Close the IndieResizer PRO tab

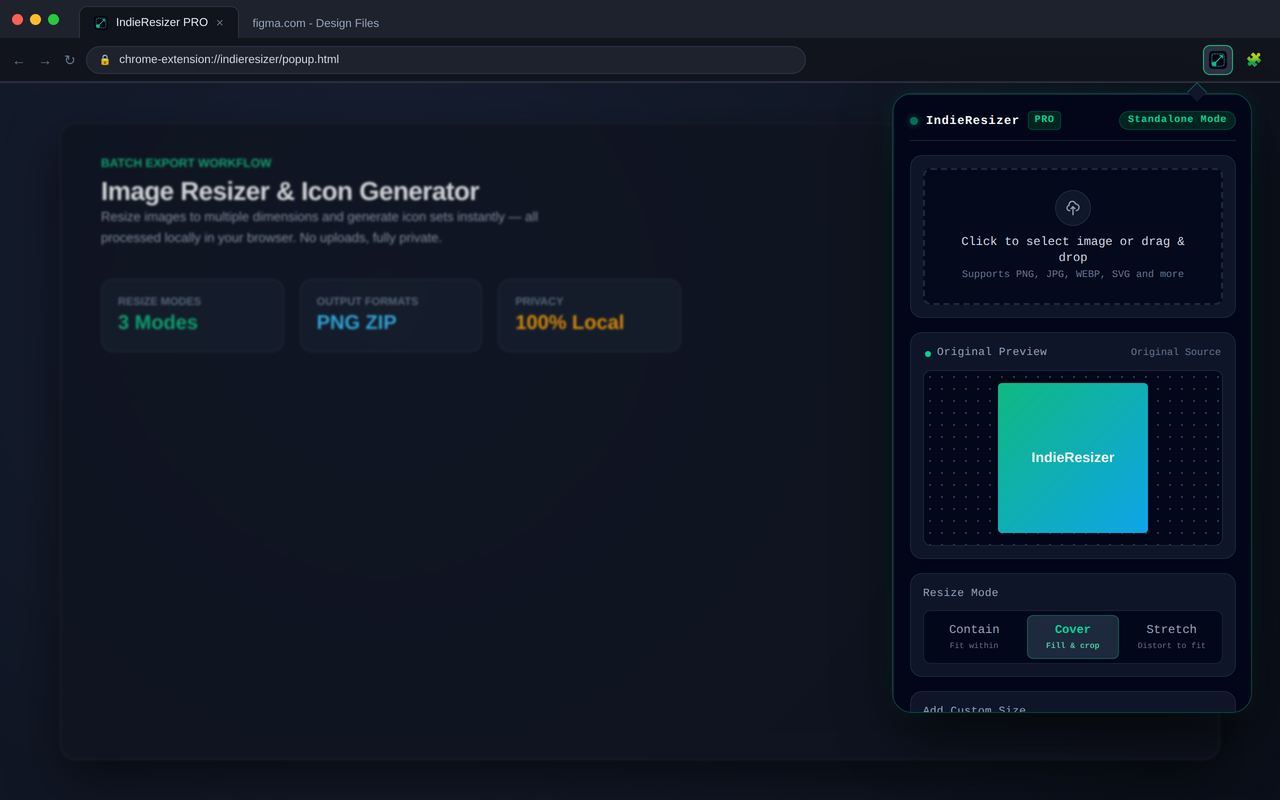coord(220,23)
